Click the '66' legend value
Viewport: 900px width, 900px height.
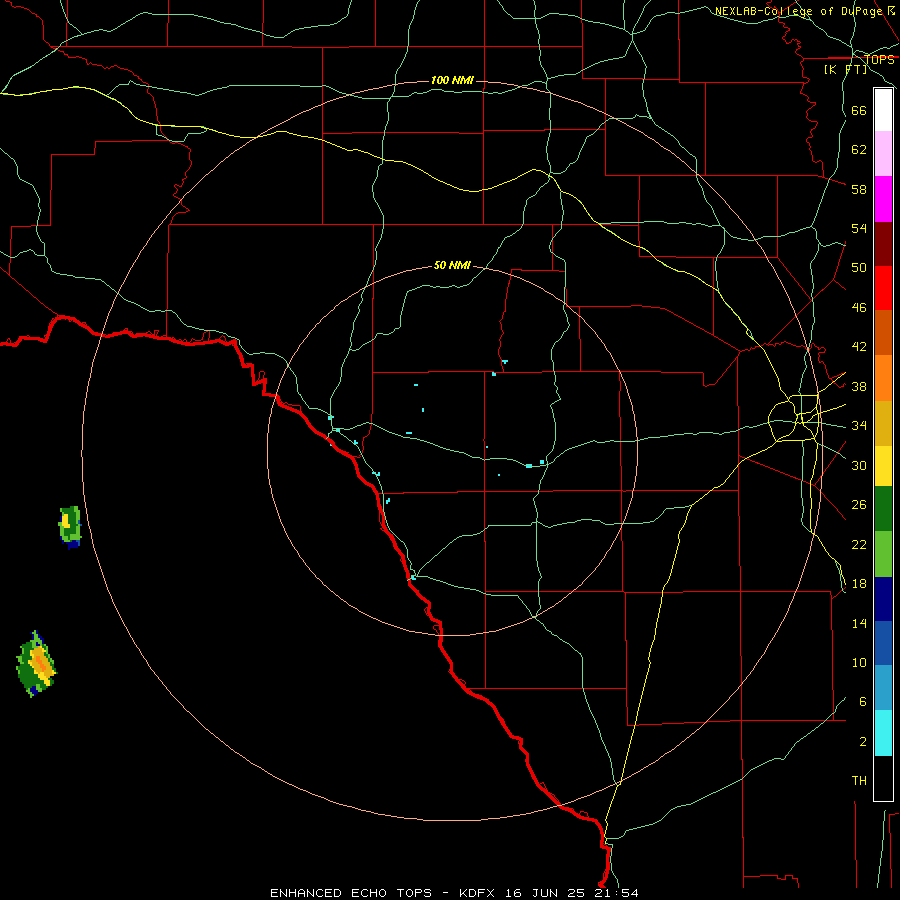(859, 110)
